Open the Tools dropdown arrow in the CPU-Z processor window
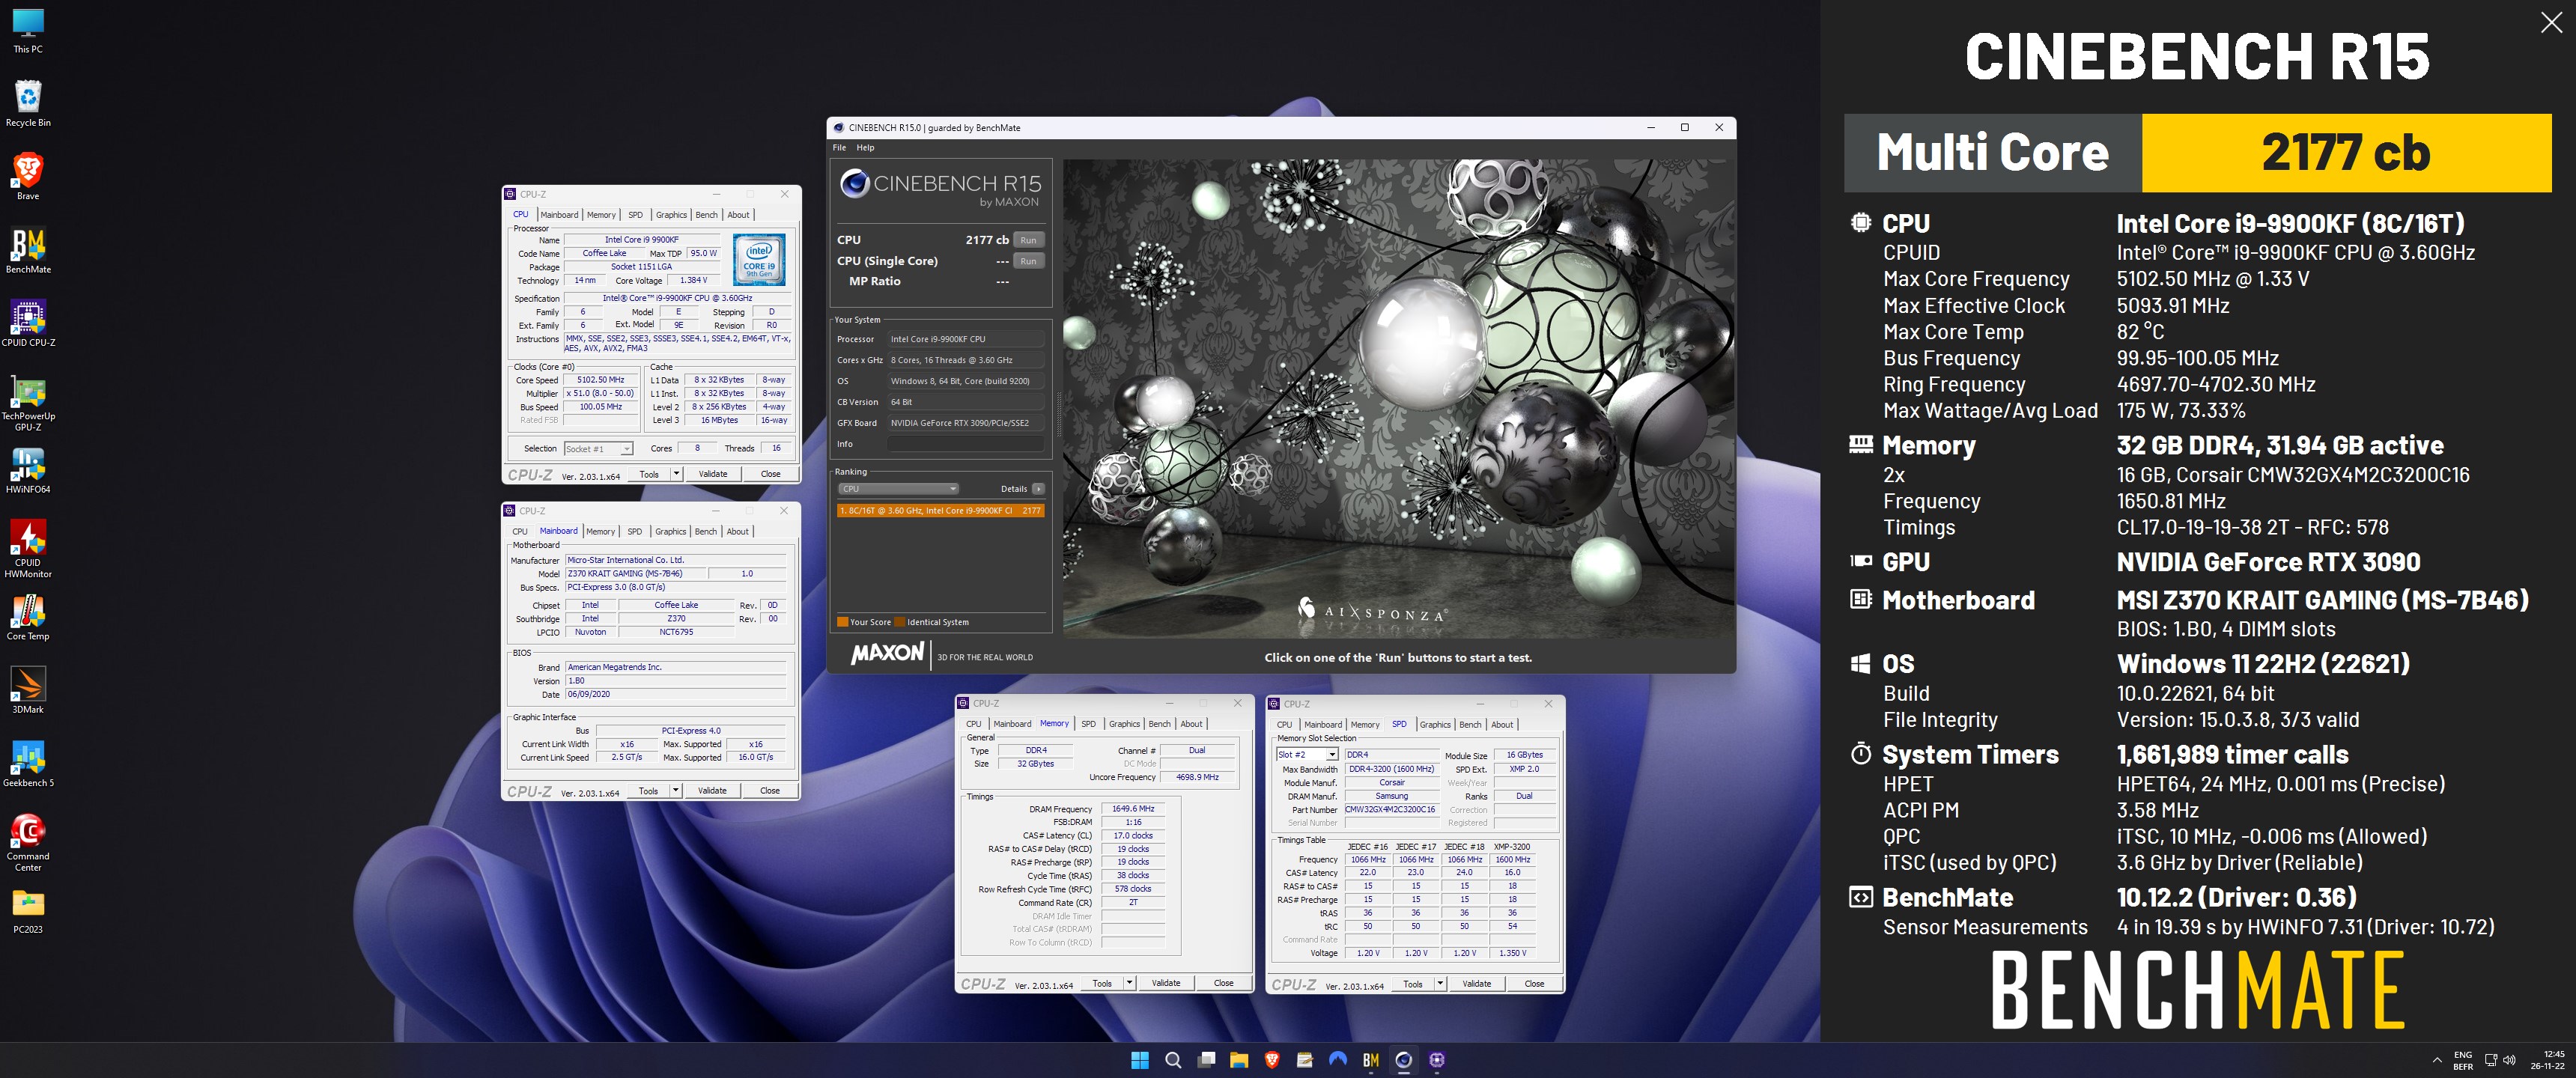Image resolution: width=2576 pixels, height=1078 pixels. point(677,474)
